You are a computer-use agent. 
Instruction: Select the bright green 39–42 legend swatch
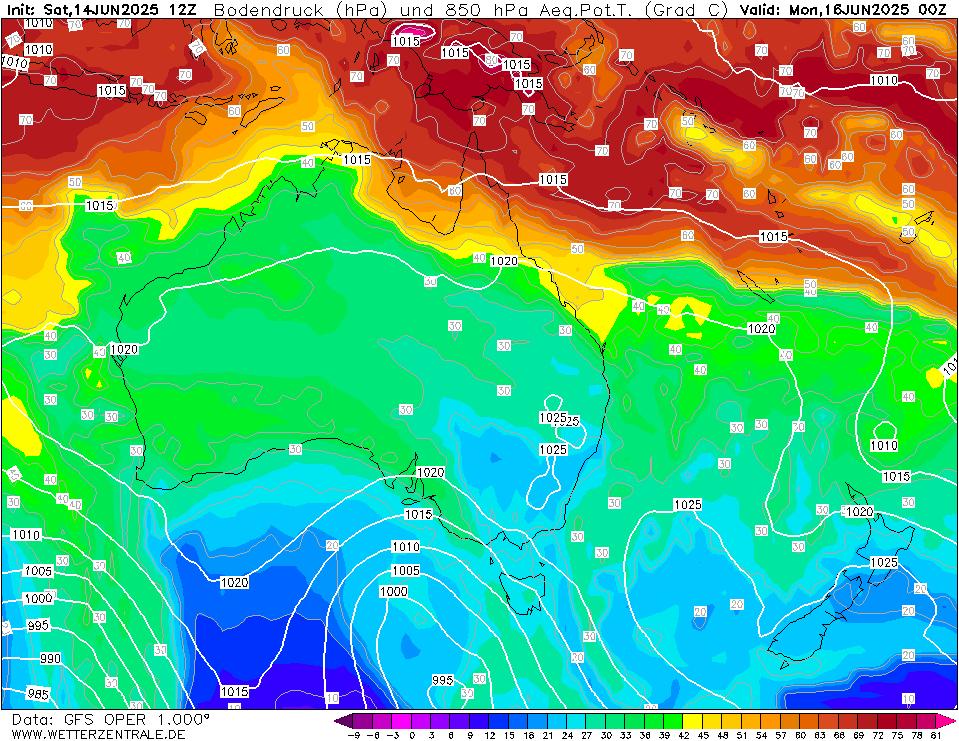[672, 720]
